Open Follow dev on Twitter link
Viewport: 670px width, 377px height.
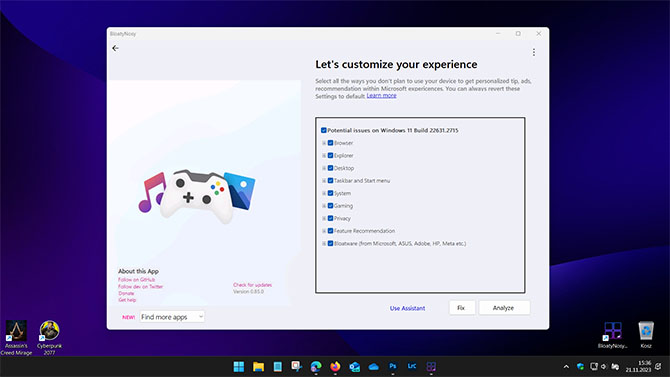tap(140, 286)
